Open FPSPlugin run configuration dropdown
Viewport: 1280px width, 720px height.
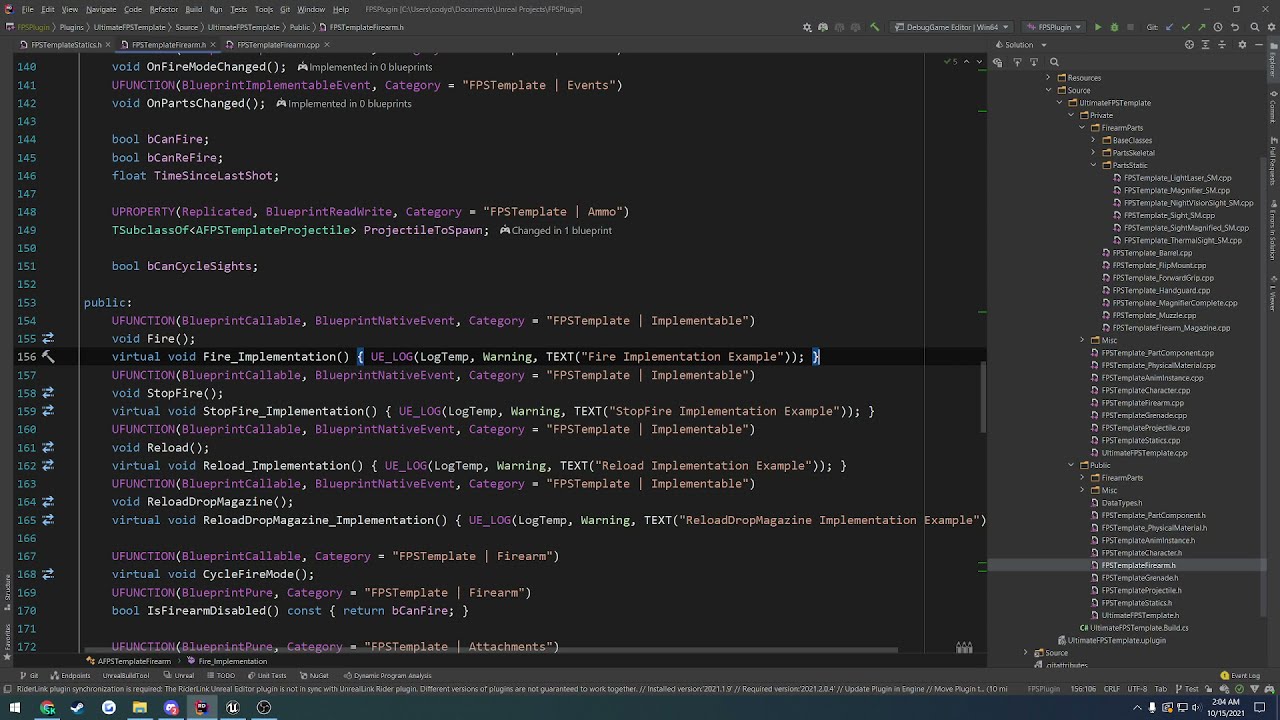tap(1054, 27)
